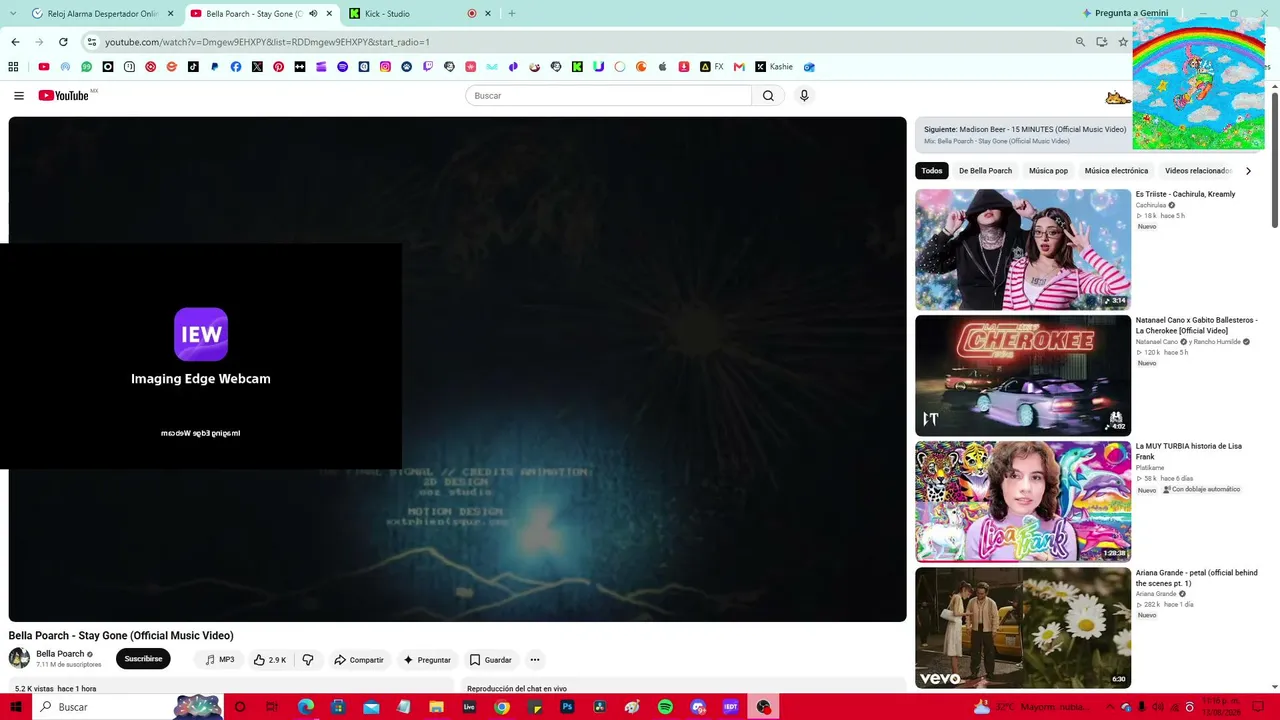The height and width of the screenshot is (720, 1280).
Task: Open the Instagram bookmark icon
Action: coord(385,67)
